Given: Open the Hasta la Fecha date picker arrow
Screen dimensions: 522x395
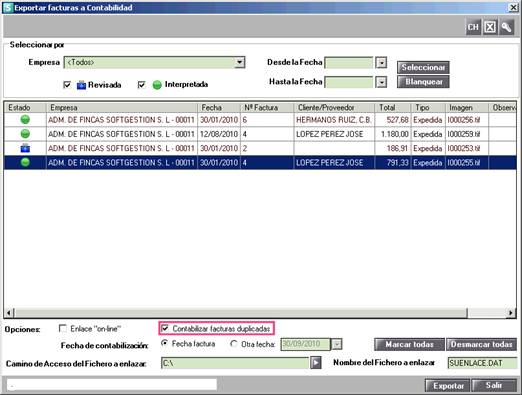Looking at the screenshot, I should [381, 82].
